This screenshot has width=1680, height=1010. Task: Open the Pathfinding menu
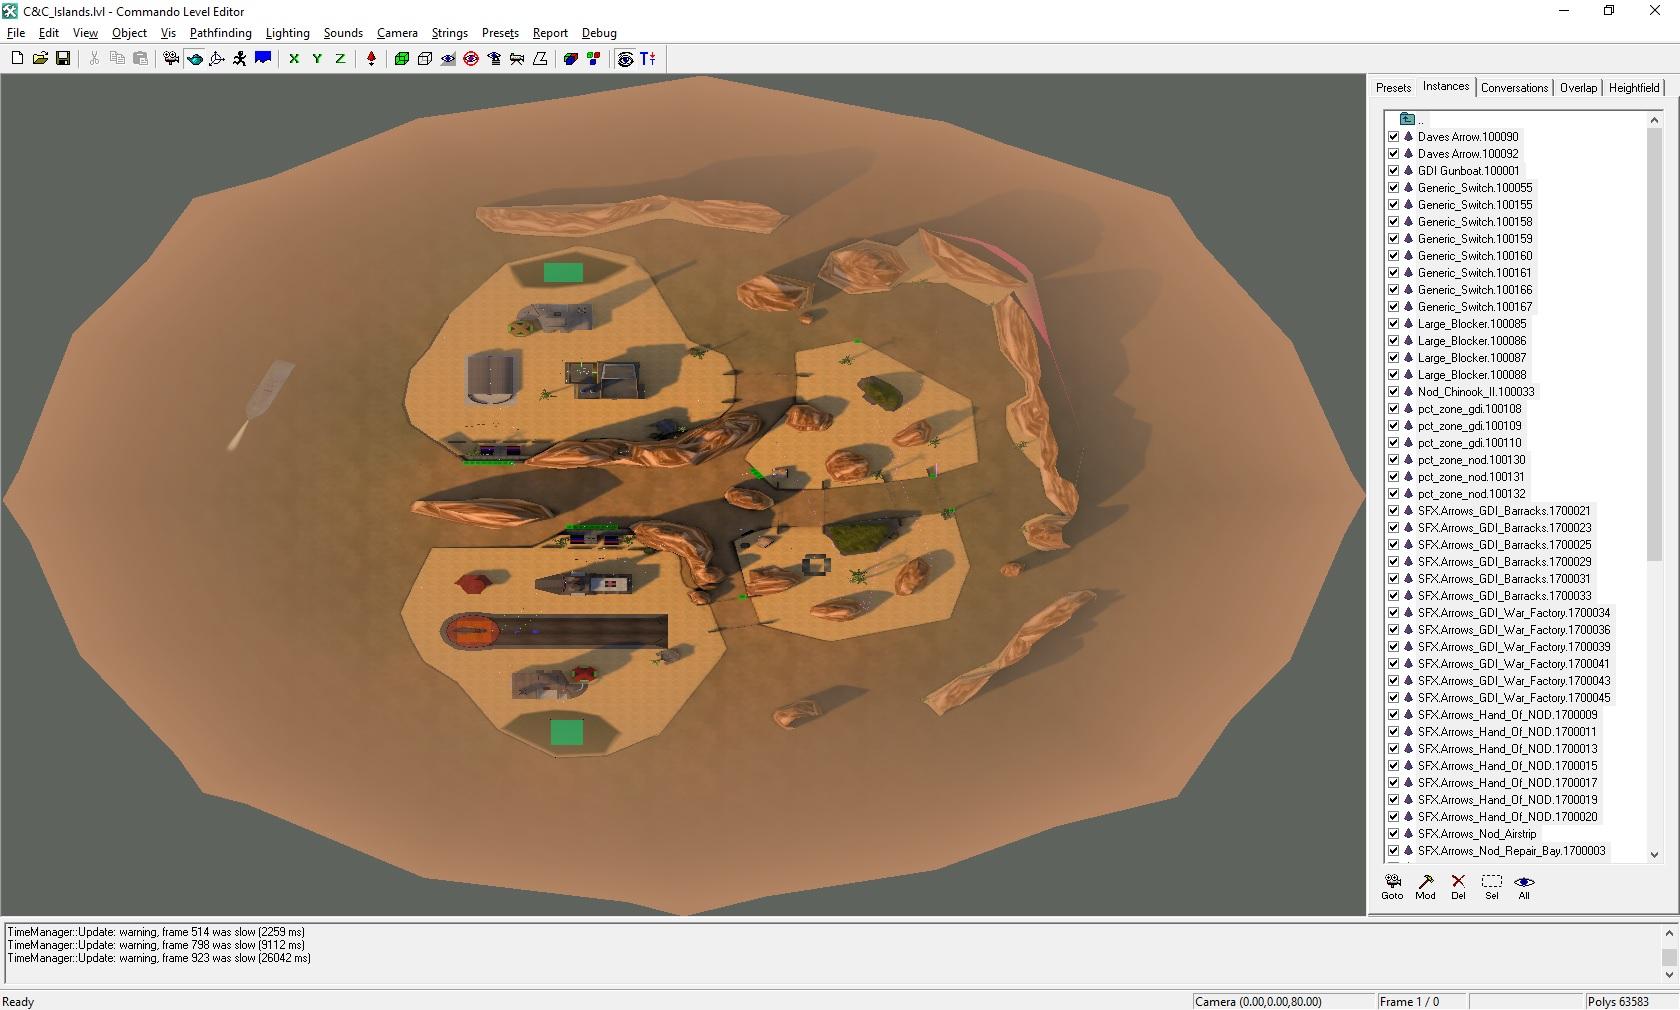[220, 33]
